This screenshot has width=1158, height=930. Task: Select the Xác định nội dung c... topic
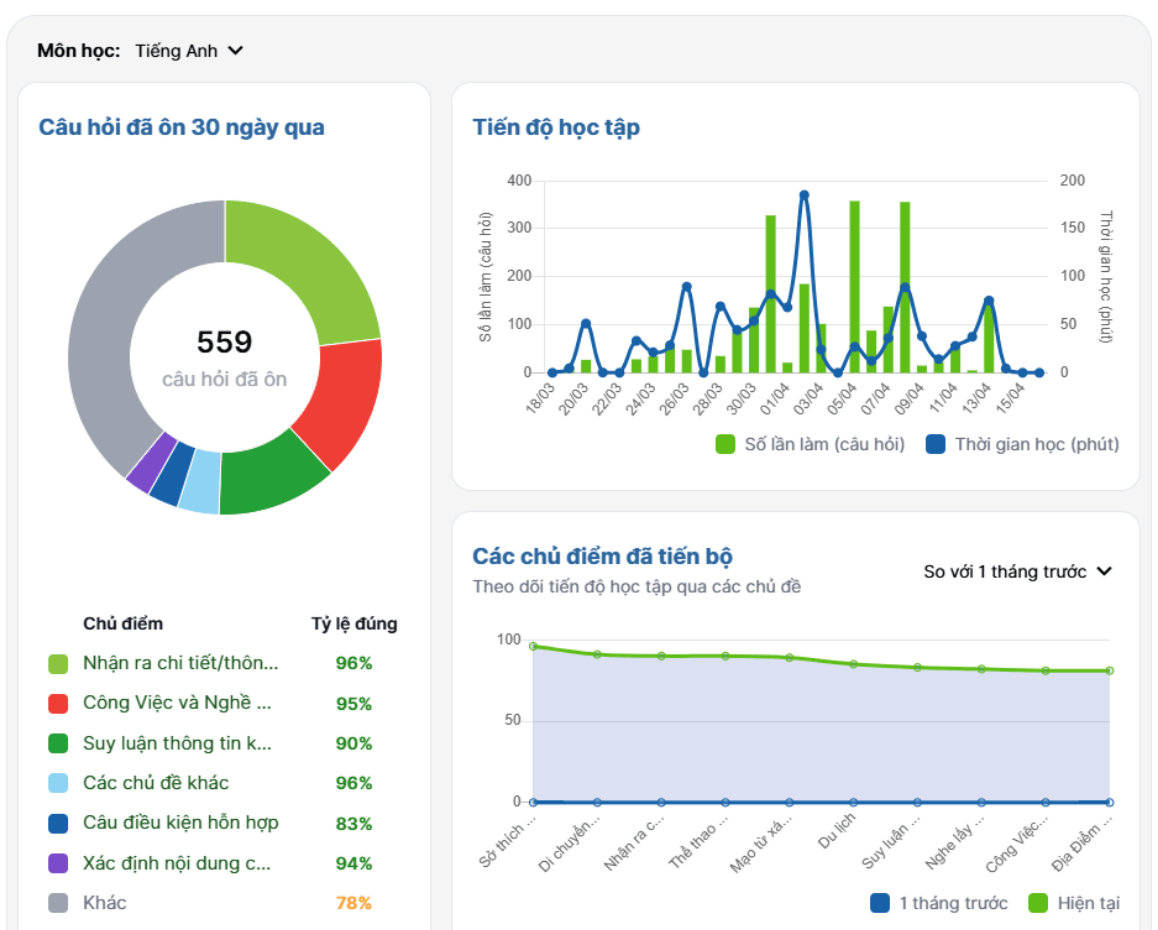(177, 863)
